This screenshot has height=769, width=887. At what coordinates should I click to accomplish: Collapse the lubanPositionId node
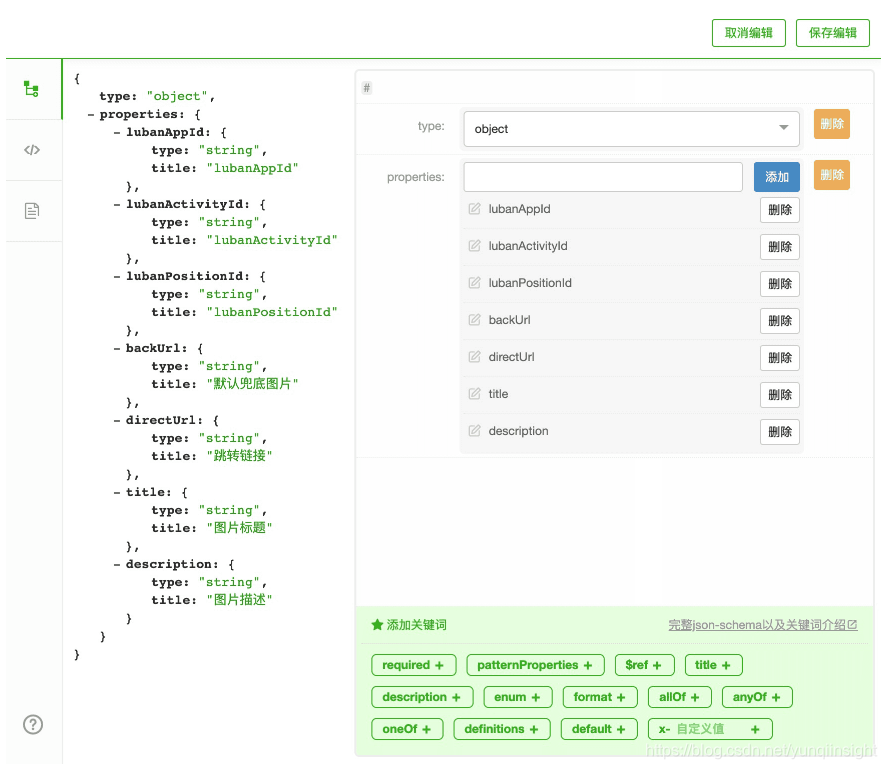(117, 276)
